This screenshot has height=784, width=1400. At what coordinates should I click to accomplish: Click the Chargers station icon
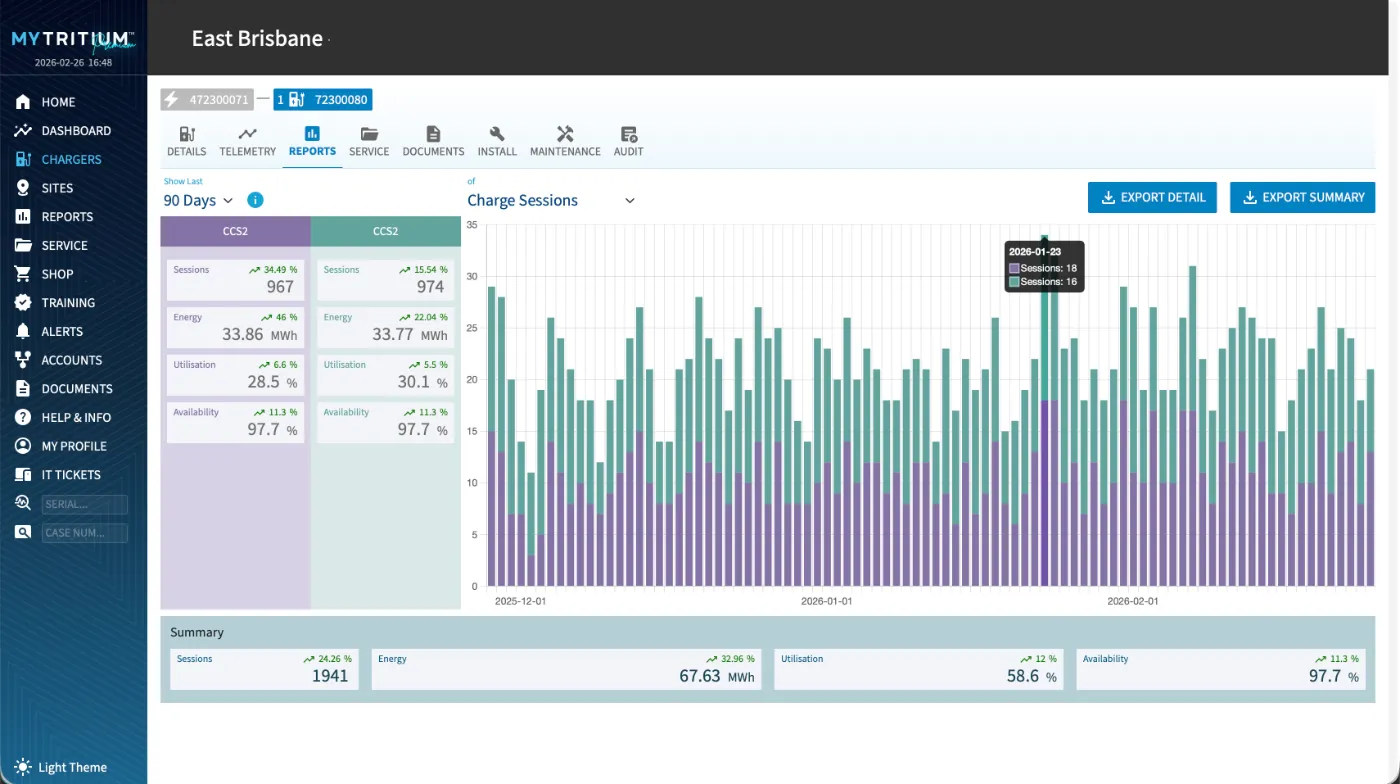(23, 159)
